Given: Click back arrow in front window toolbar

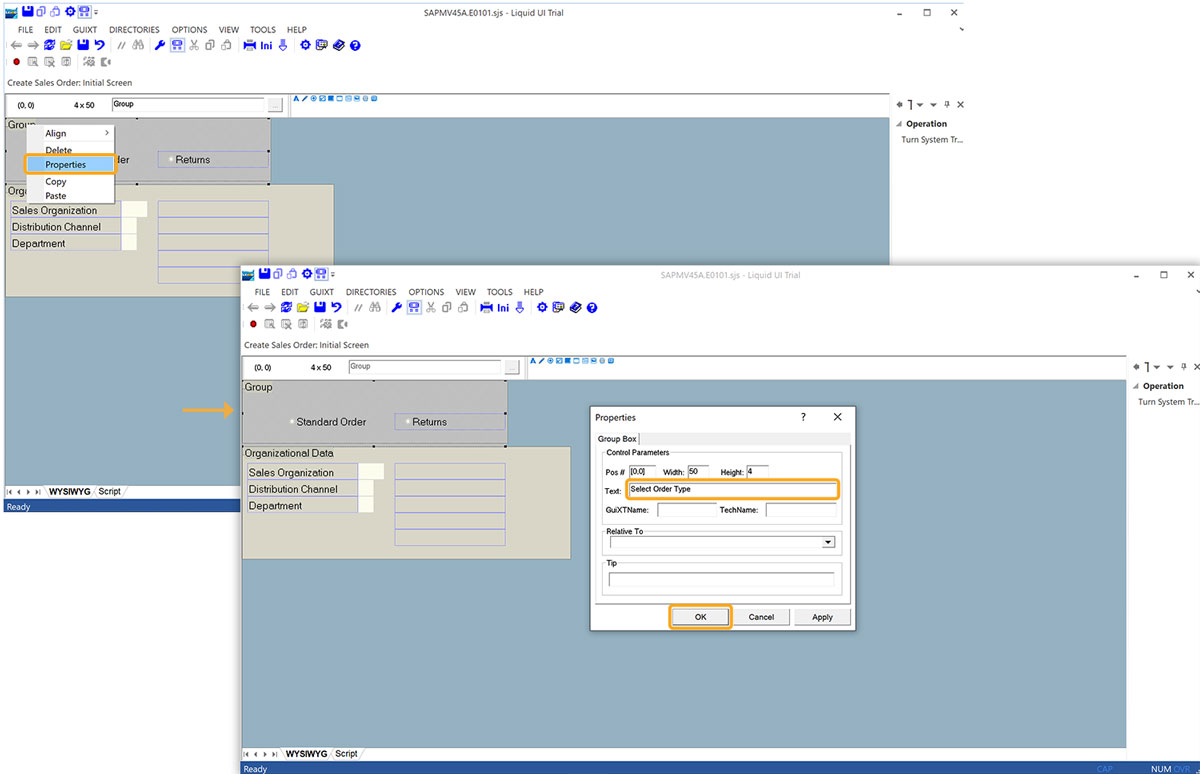Looking at the screenshot, I should [x=253, y=308].
